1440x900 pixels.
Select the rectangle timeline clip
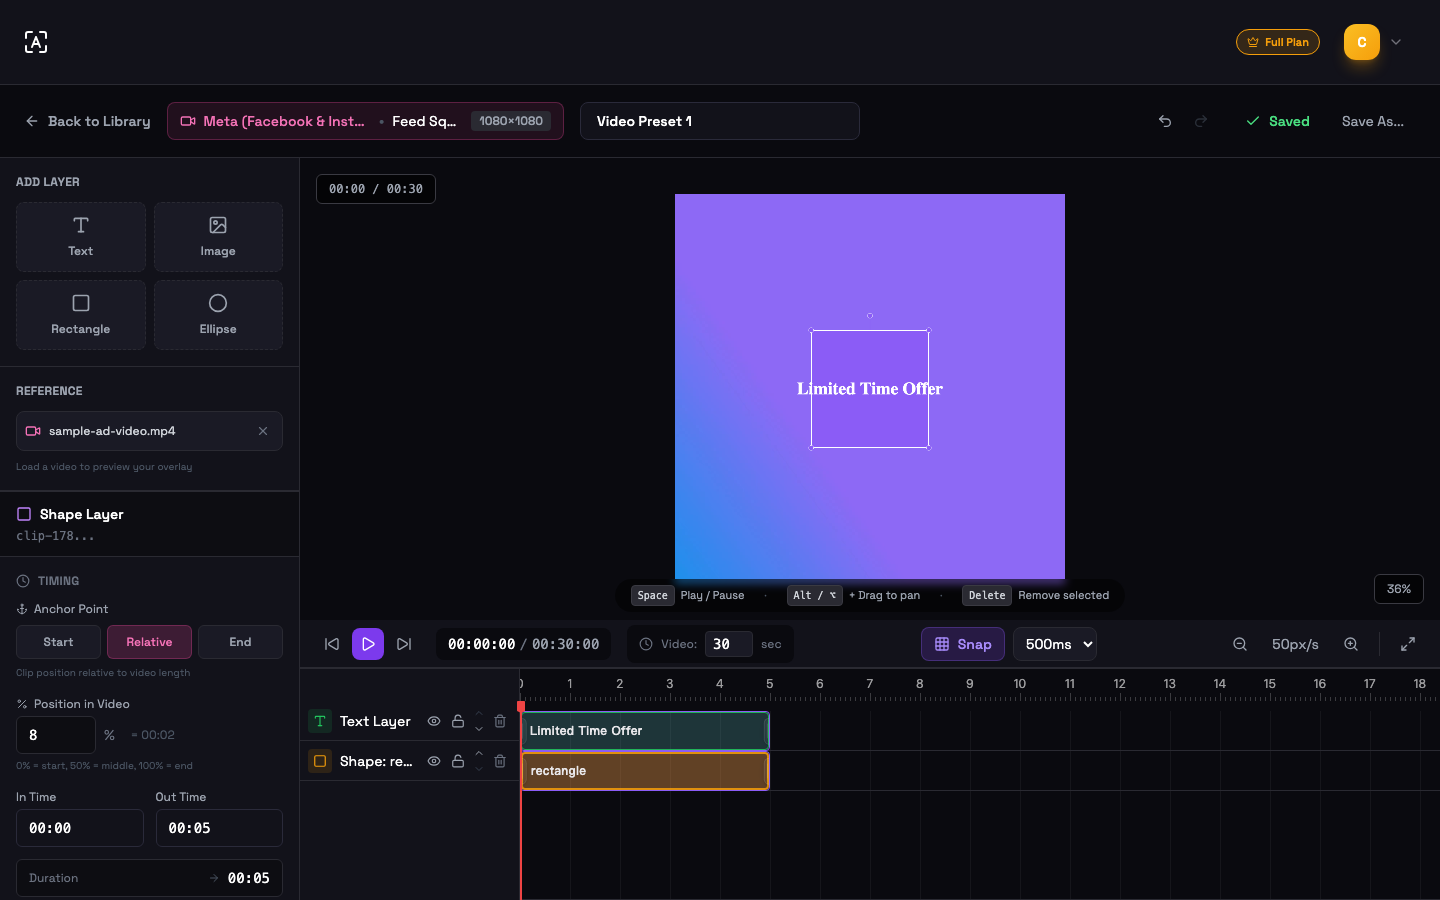(x=645, y=771)
